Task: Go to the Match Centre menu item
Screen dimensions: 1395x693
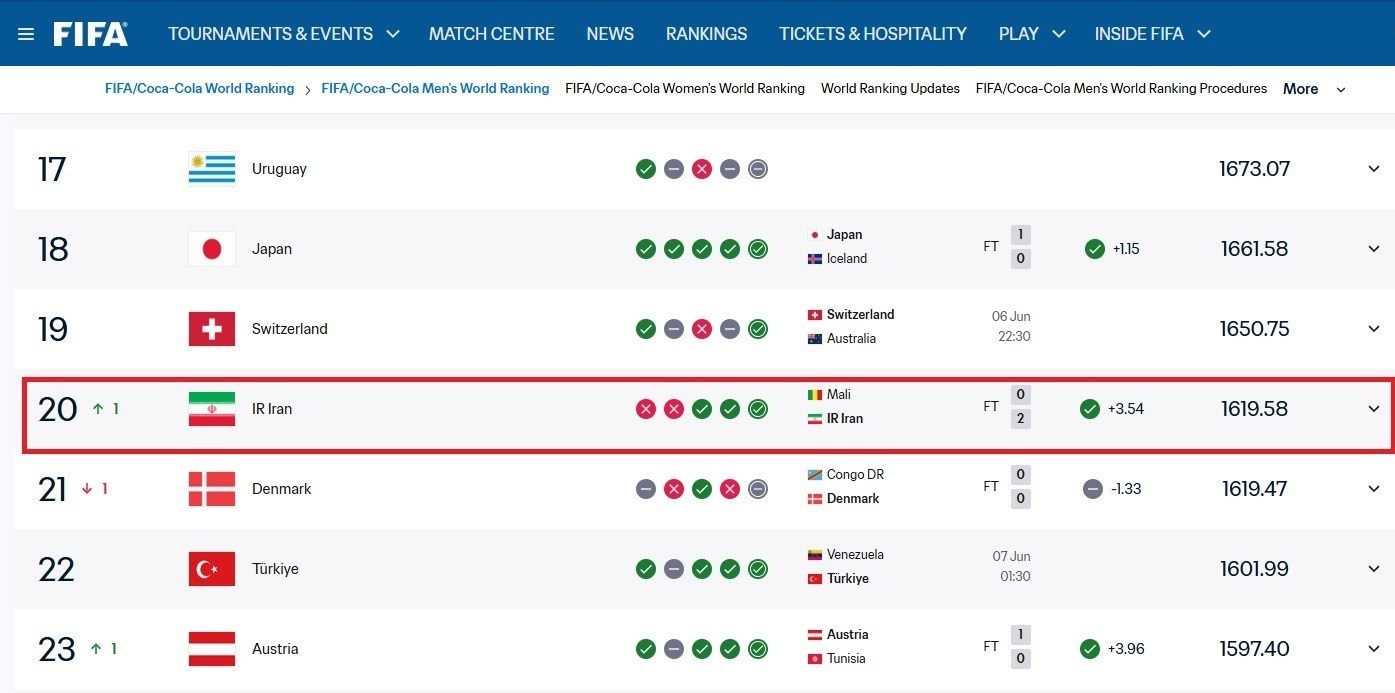Action: (x=492, y=34)
